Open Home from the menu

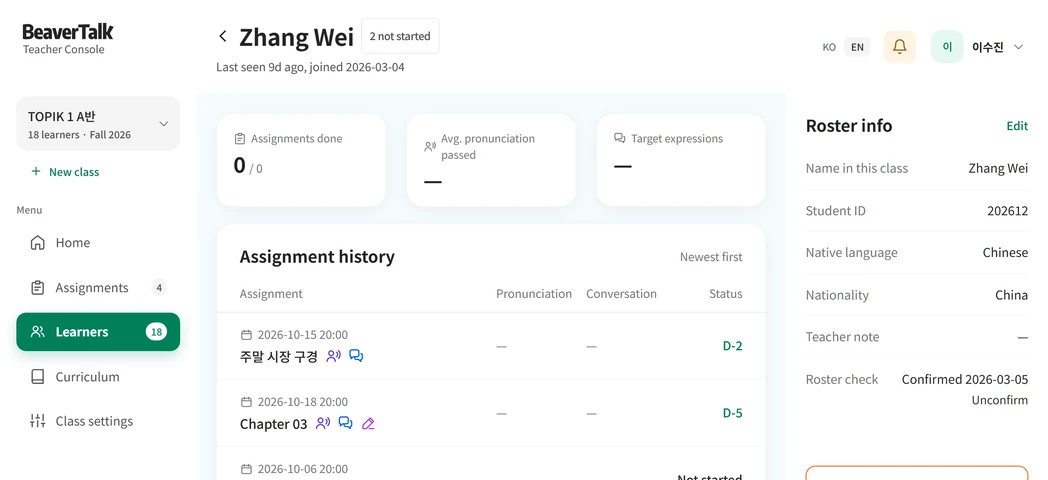98,243
